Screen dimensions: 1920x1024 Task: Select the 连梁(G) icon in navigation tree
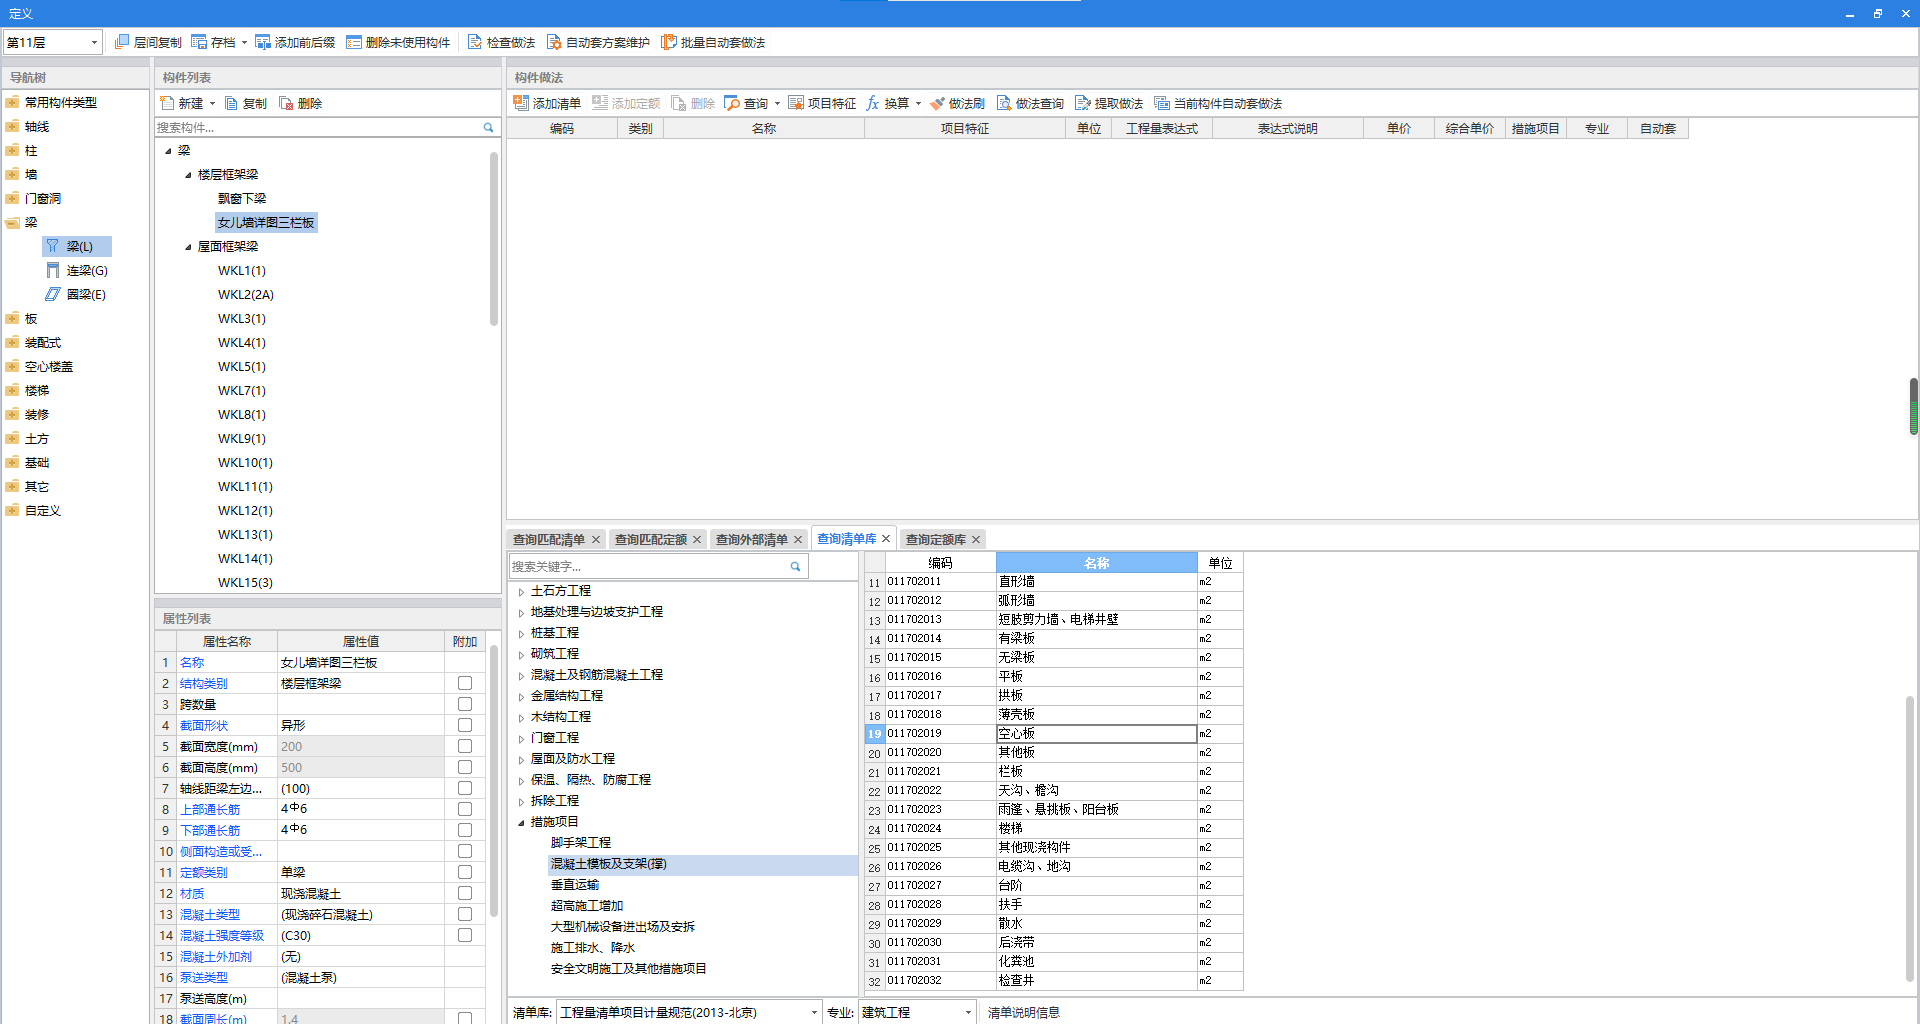(53, 270)
